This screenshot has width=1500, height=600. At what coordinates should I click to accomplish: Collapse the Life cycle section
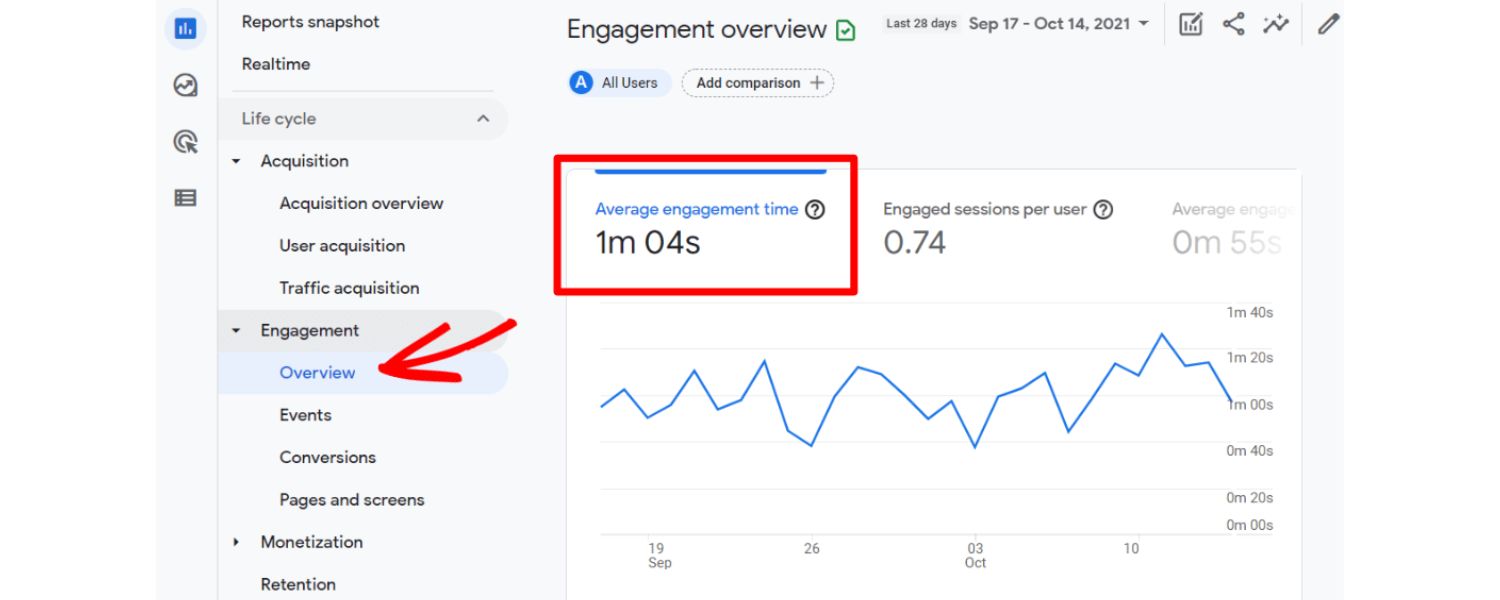pyautogui.click(x=483, y=119)
